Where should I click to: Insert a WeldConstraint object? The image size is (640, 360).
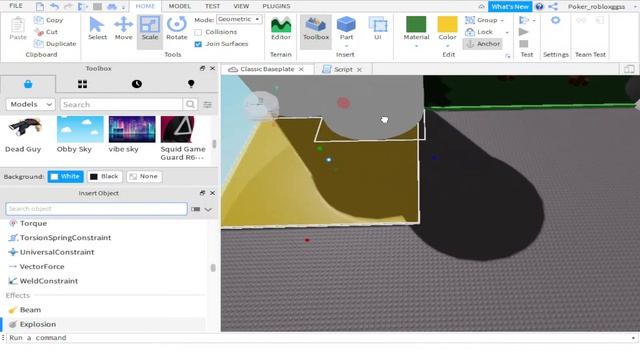coord(104,281)
